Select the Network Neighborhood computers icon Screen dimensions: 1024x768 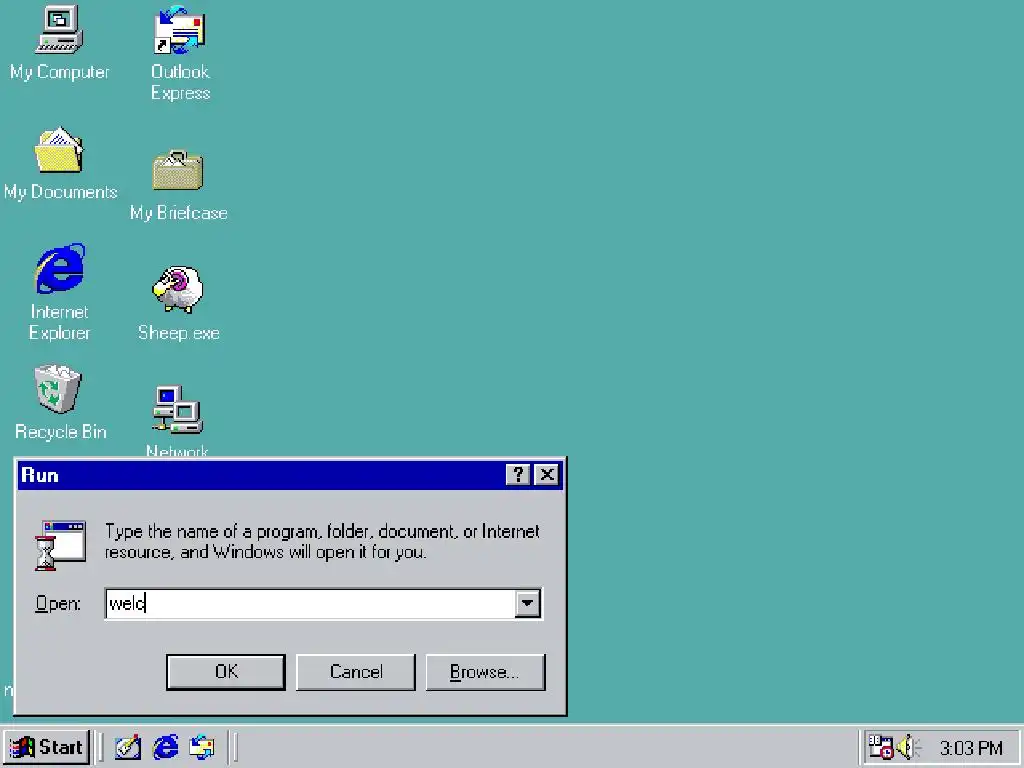point(178,409)
